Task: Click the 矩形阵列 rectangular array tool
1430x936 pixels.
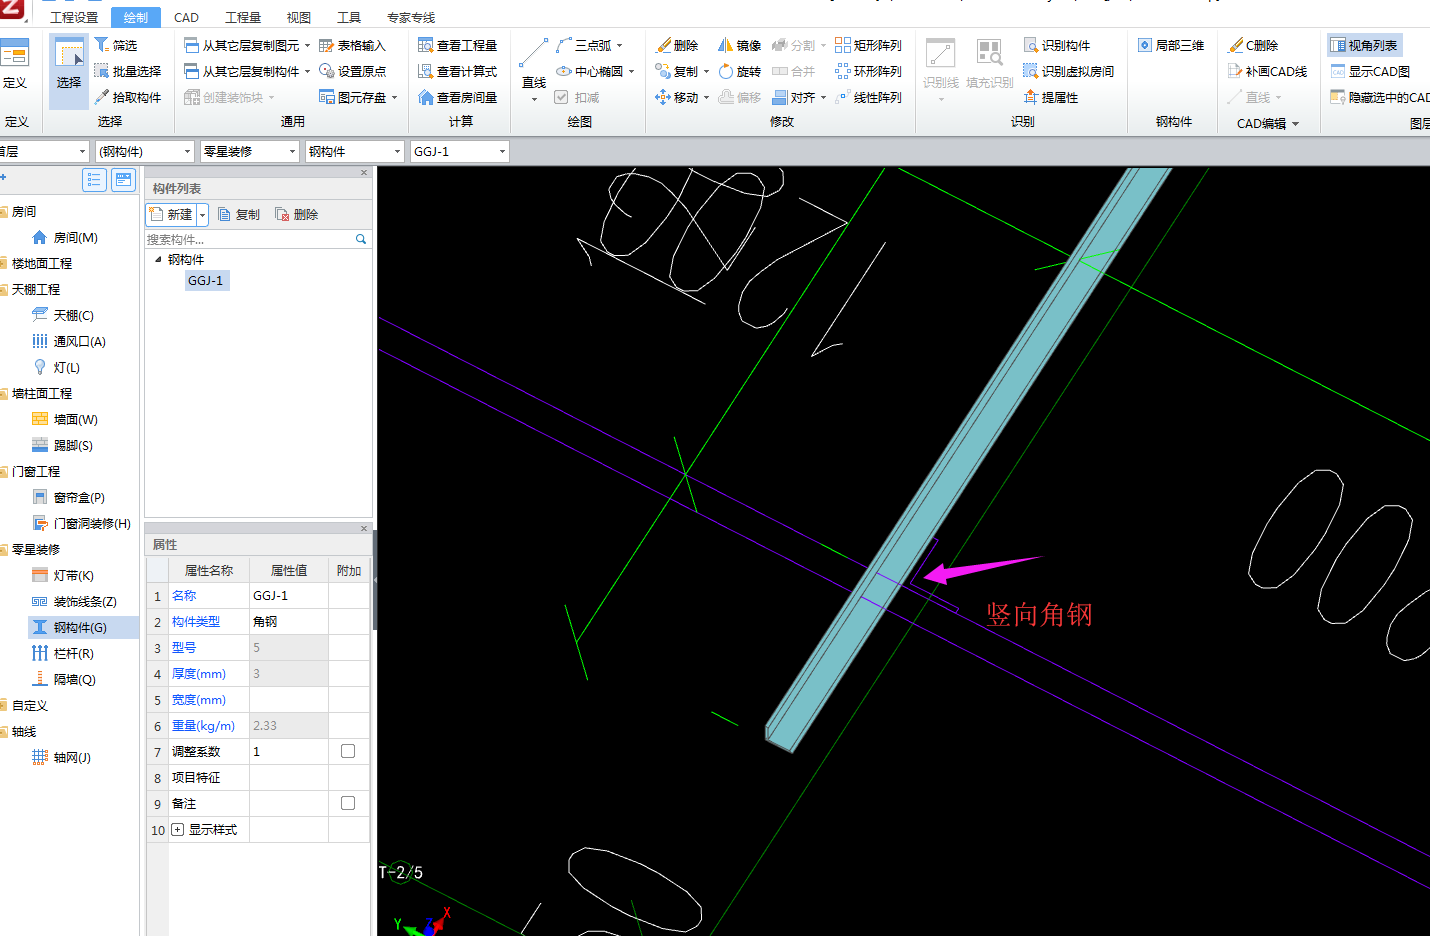Action: pyautogui.click(x=868, y=45)
